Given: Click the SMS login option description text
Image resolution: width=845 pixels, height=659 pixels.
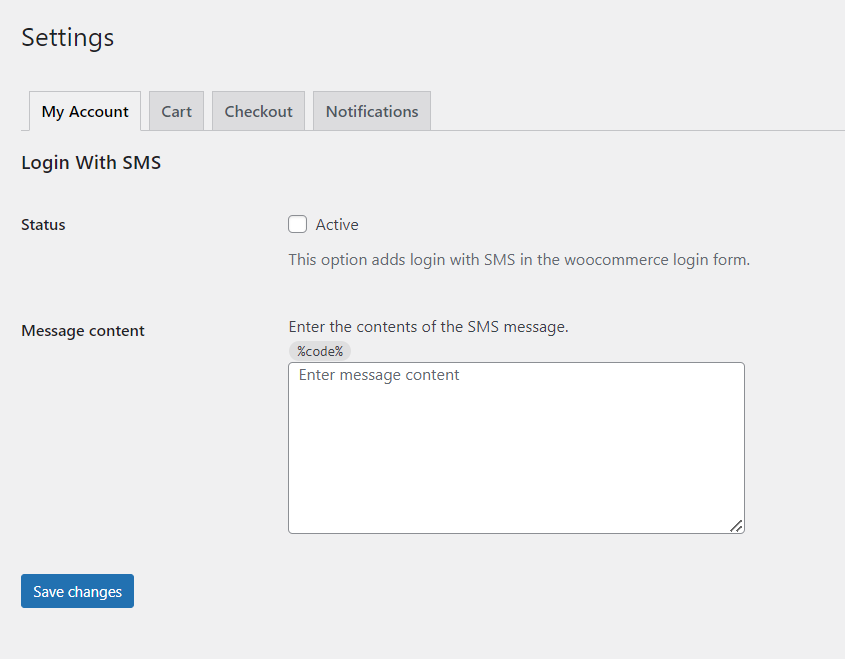Looking at the screenshot, I should [x=519, y=260].
